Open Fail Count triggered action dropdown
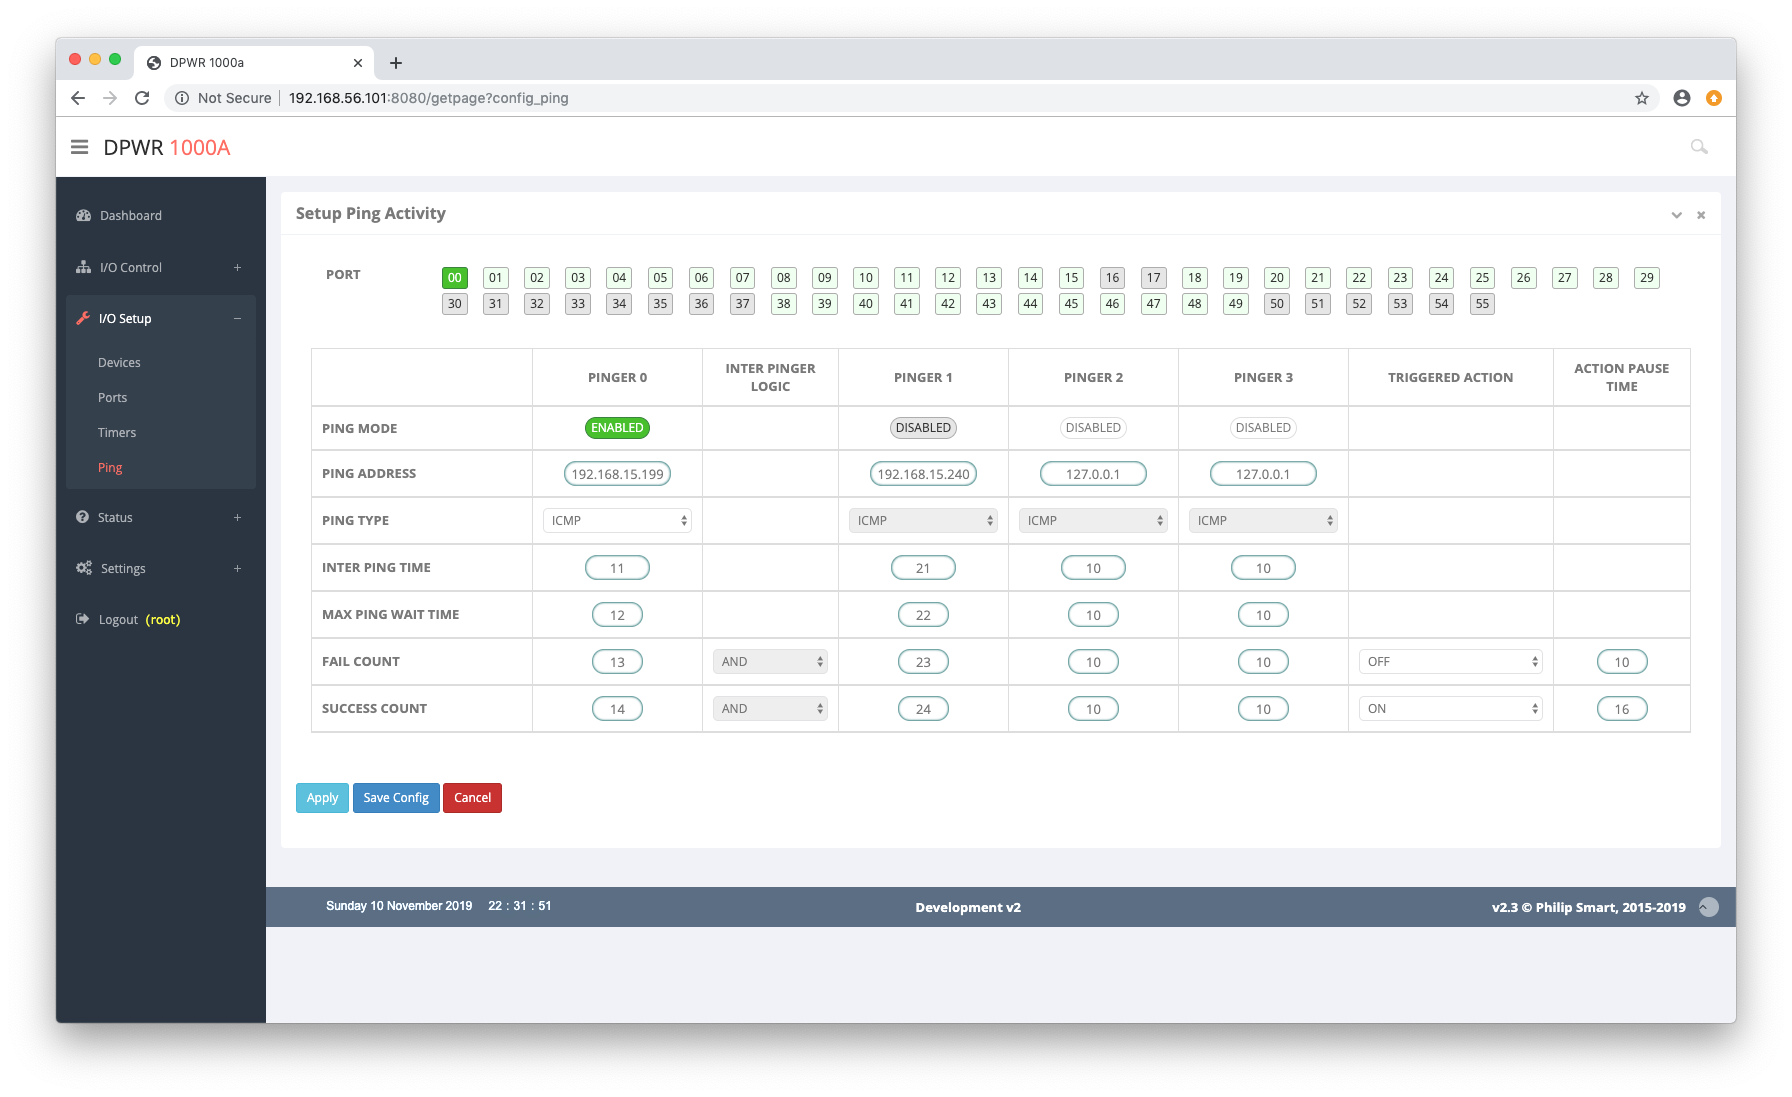 [1450, 662]
